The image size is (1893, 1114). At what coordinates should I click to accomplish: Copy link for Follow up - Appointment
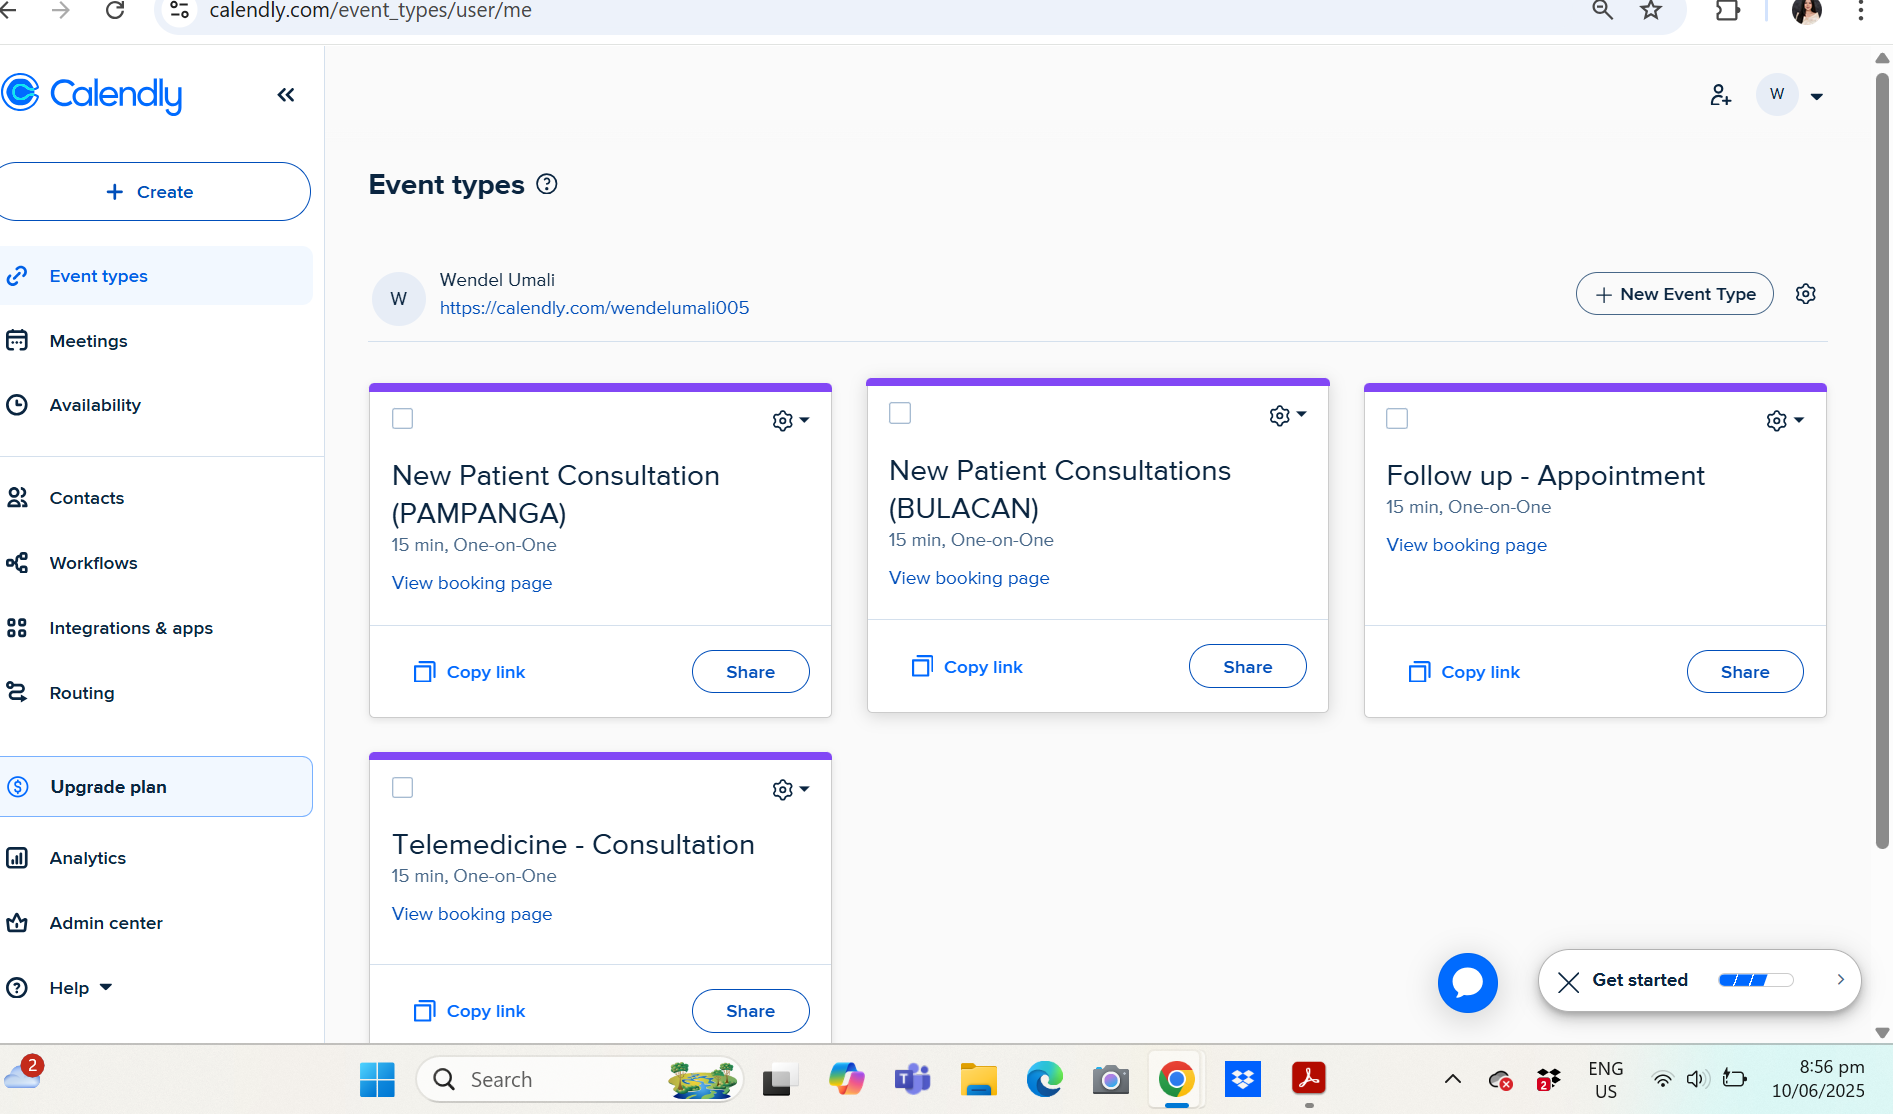[1465, 672]
